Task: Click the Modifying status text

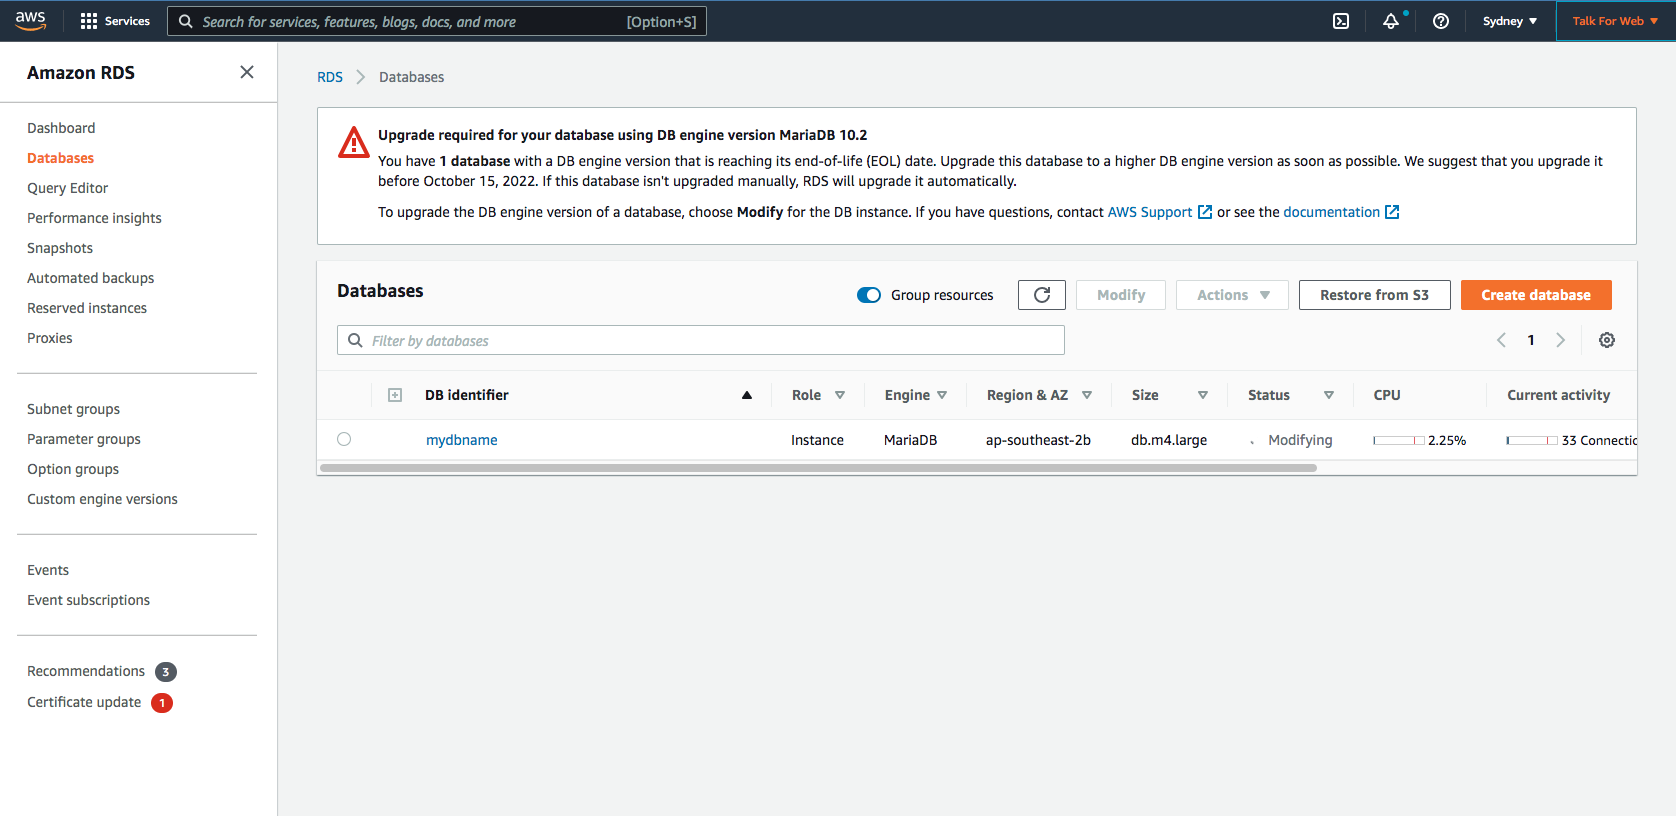Action: [x=1300, y=440]
